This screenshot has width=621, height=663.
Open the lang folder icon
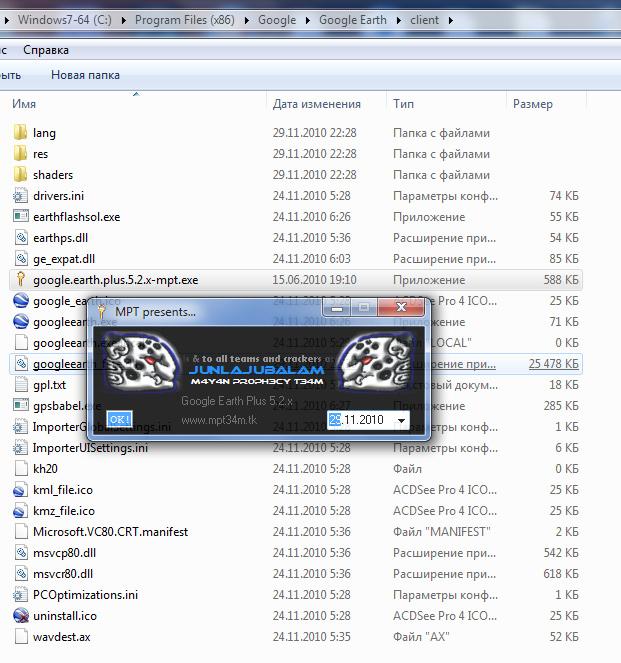(20, 132)
